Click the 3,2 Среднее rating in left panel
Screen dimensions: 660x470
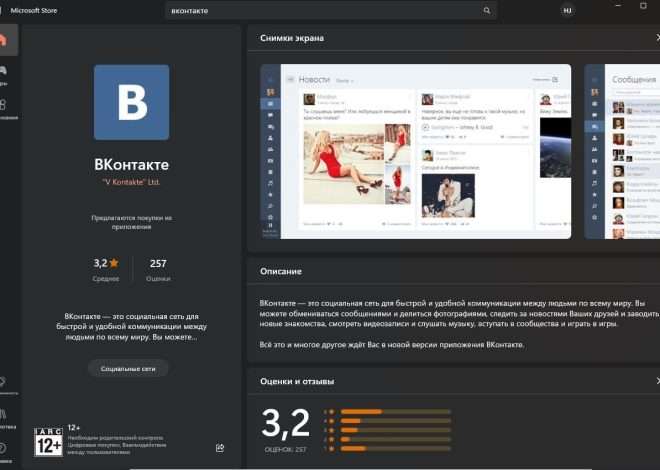pyautogui.click(x=106, y=268)
